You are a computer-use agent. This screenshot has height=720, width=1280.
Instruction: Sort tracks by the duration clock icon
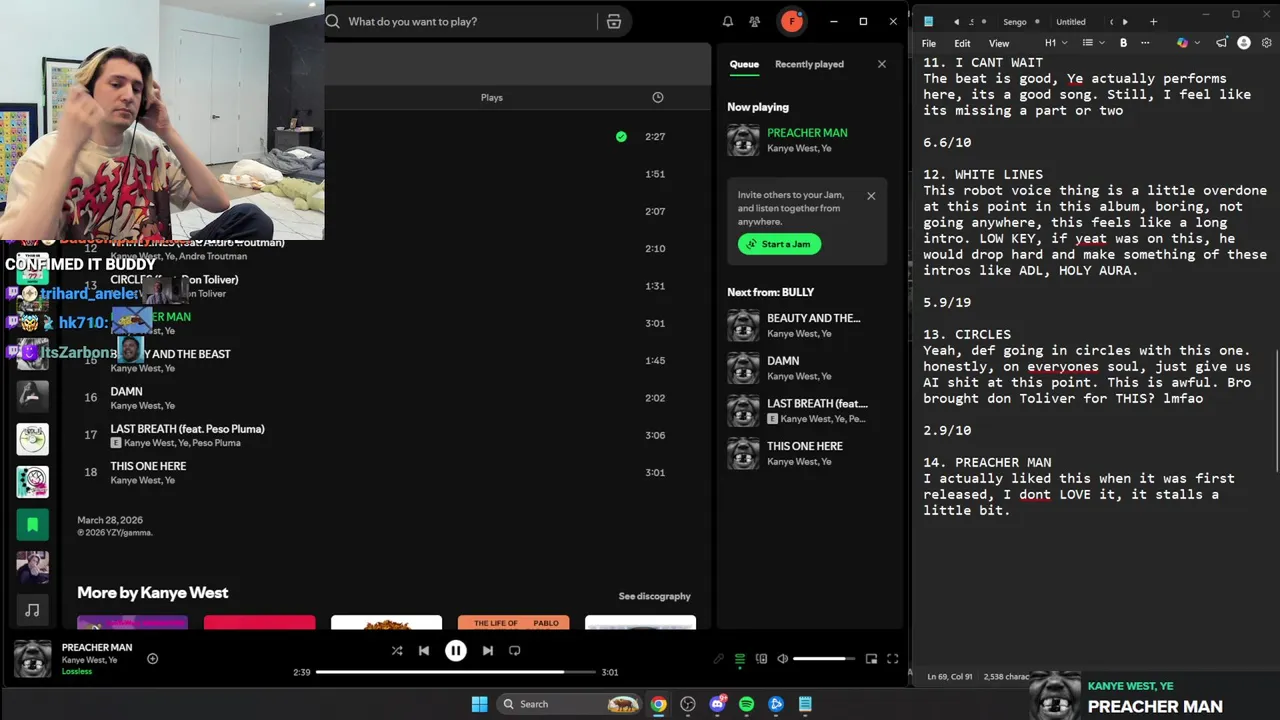(657, 97)
